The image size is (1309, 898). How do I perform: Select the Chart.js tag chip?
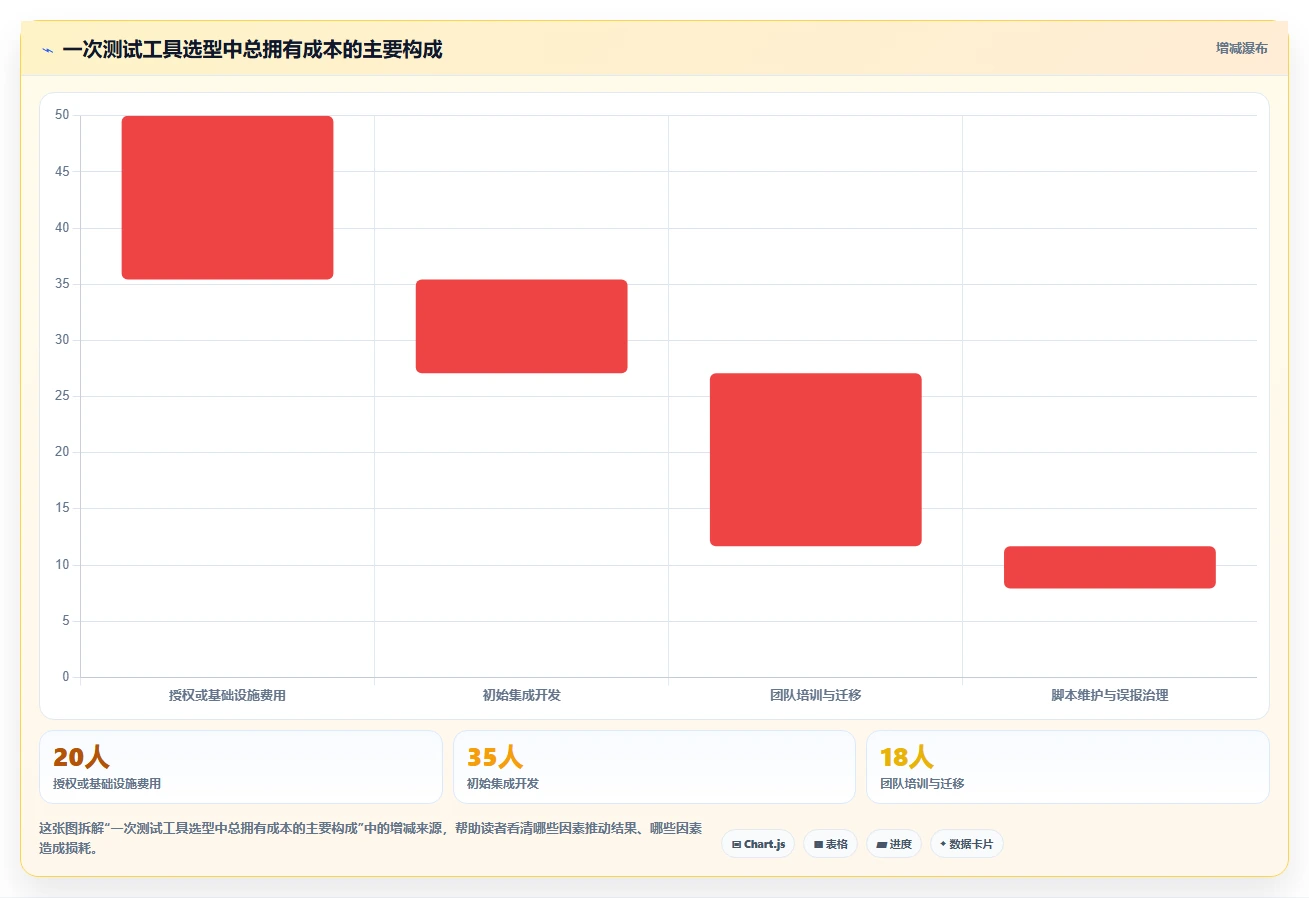pyautogui.click(x=758, y=844)
